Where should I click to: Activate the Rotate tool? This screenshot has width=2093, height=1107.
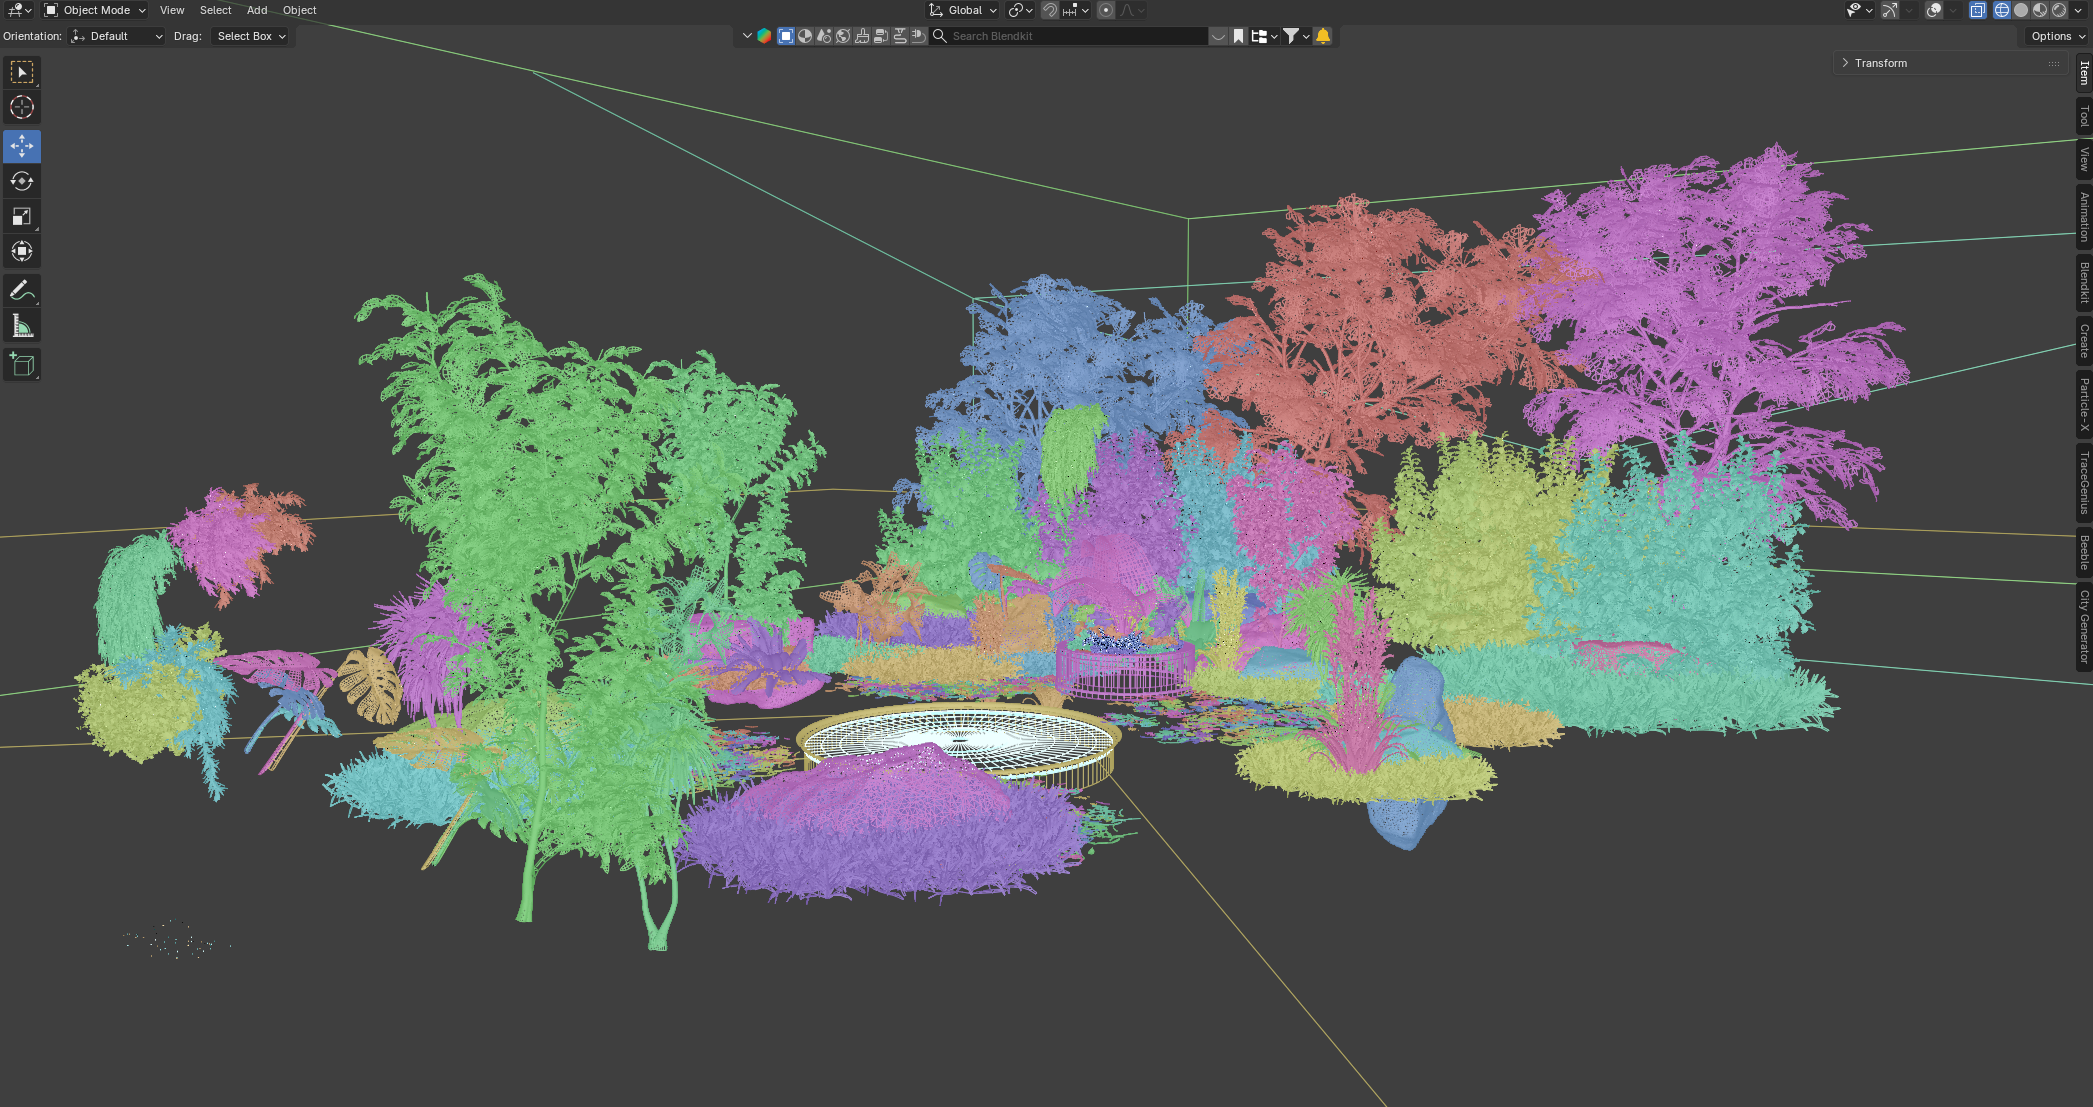pyautogui.click(x=21, y=181)
